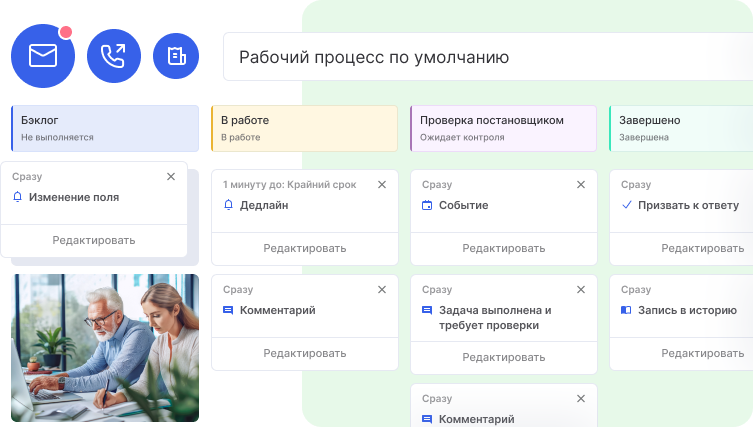The height and width of the screenshot is (427, 753).
Task: Click the checkmark icon beside Призвать к ответу
Action: click(x=627, y=205)
